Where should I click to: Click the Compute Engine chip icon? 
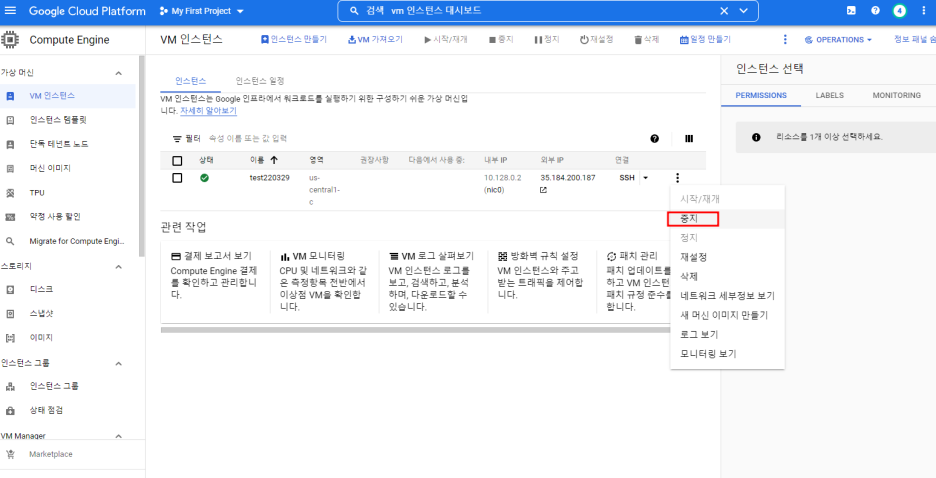click(x=10, y=40)
